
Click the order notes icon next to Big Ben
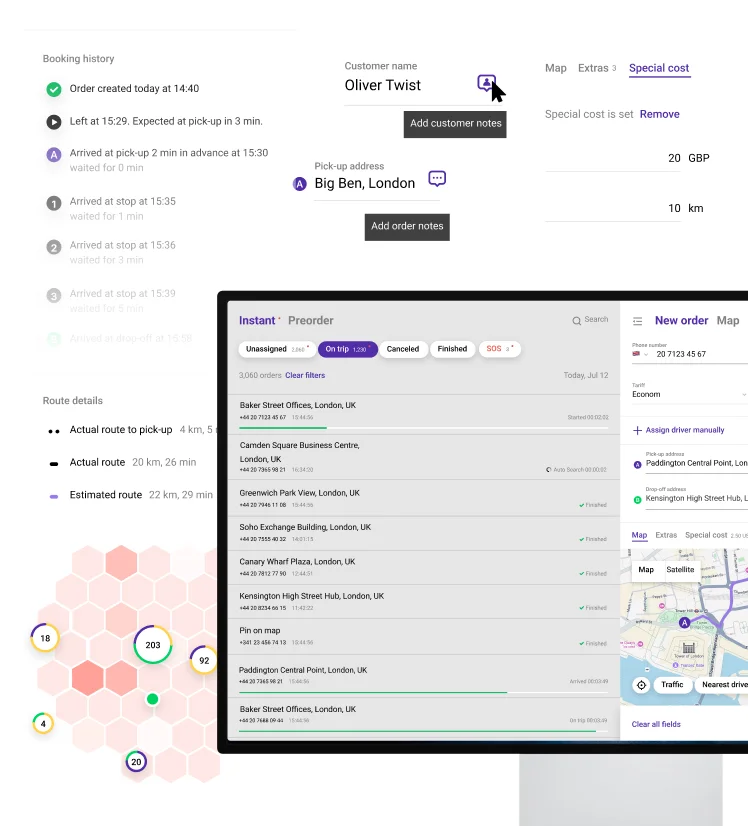437,179
